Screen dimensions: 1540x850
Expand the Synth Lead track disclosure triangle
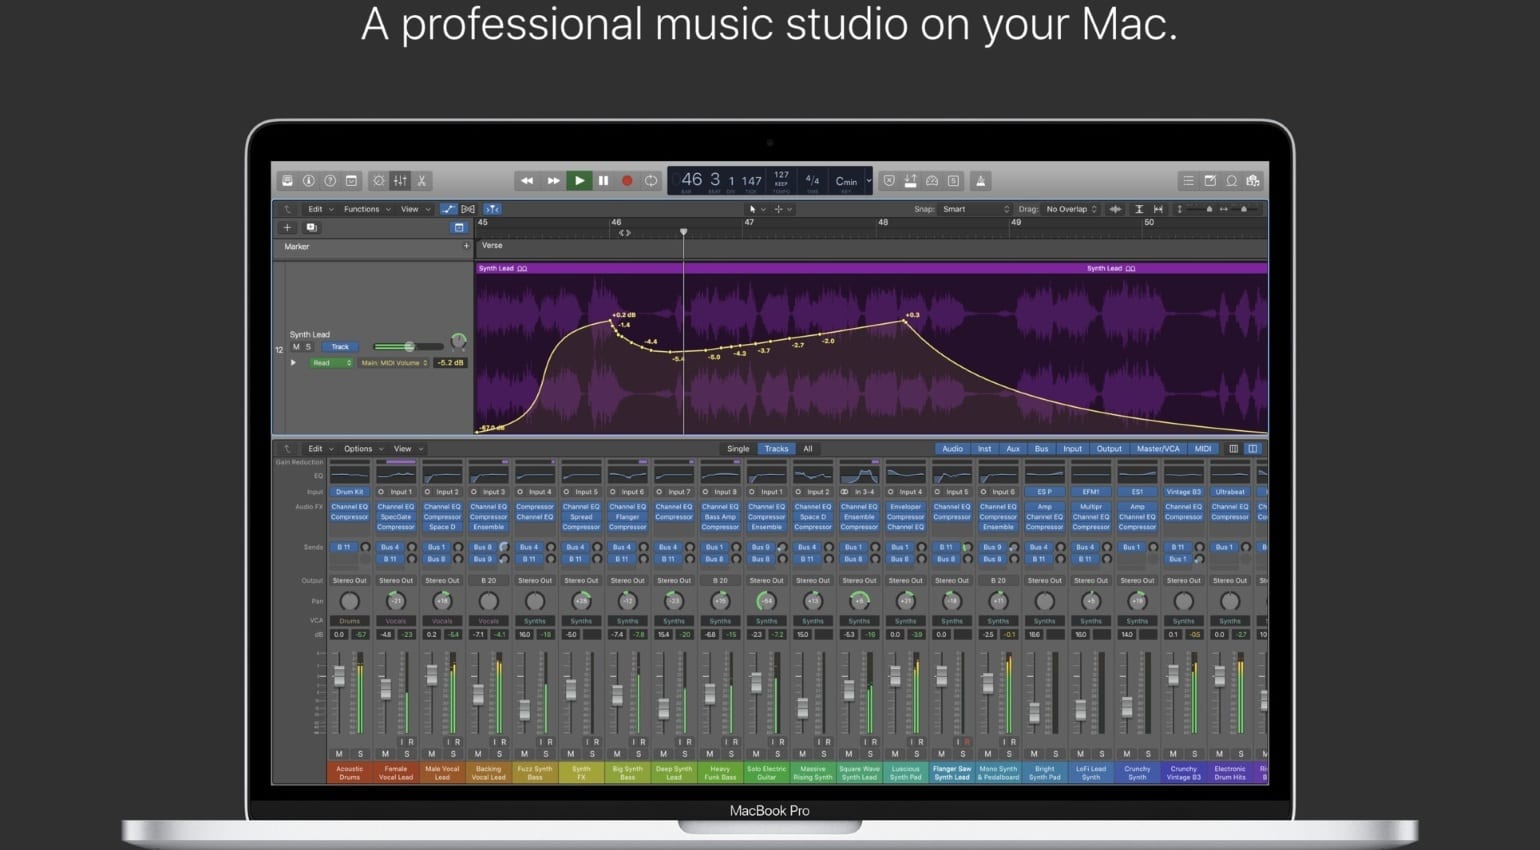293,363
